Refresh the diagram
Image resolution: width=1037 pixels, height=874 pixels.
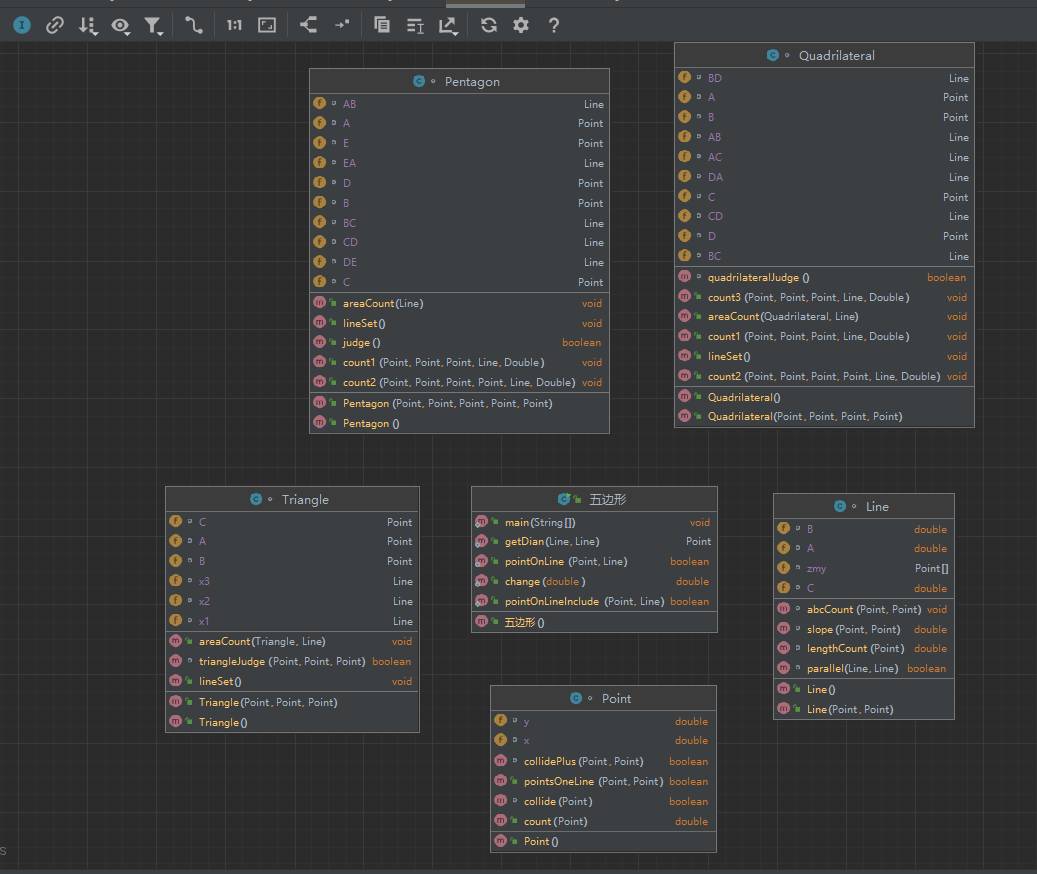click(x=488, y=25)
